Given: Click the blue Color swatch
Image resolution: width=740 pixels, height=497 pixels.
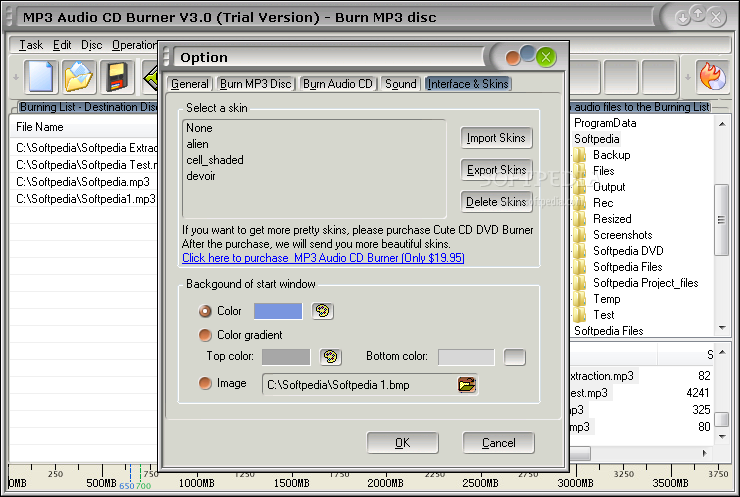Looking at the screenshot, I should (278, 311).
